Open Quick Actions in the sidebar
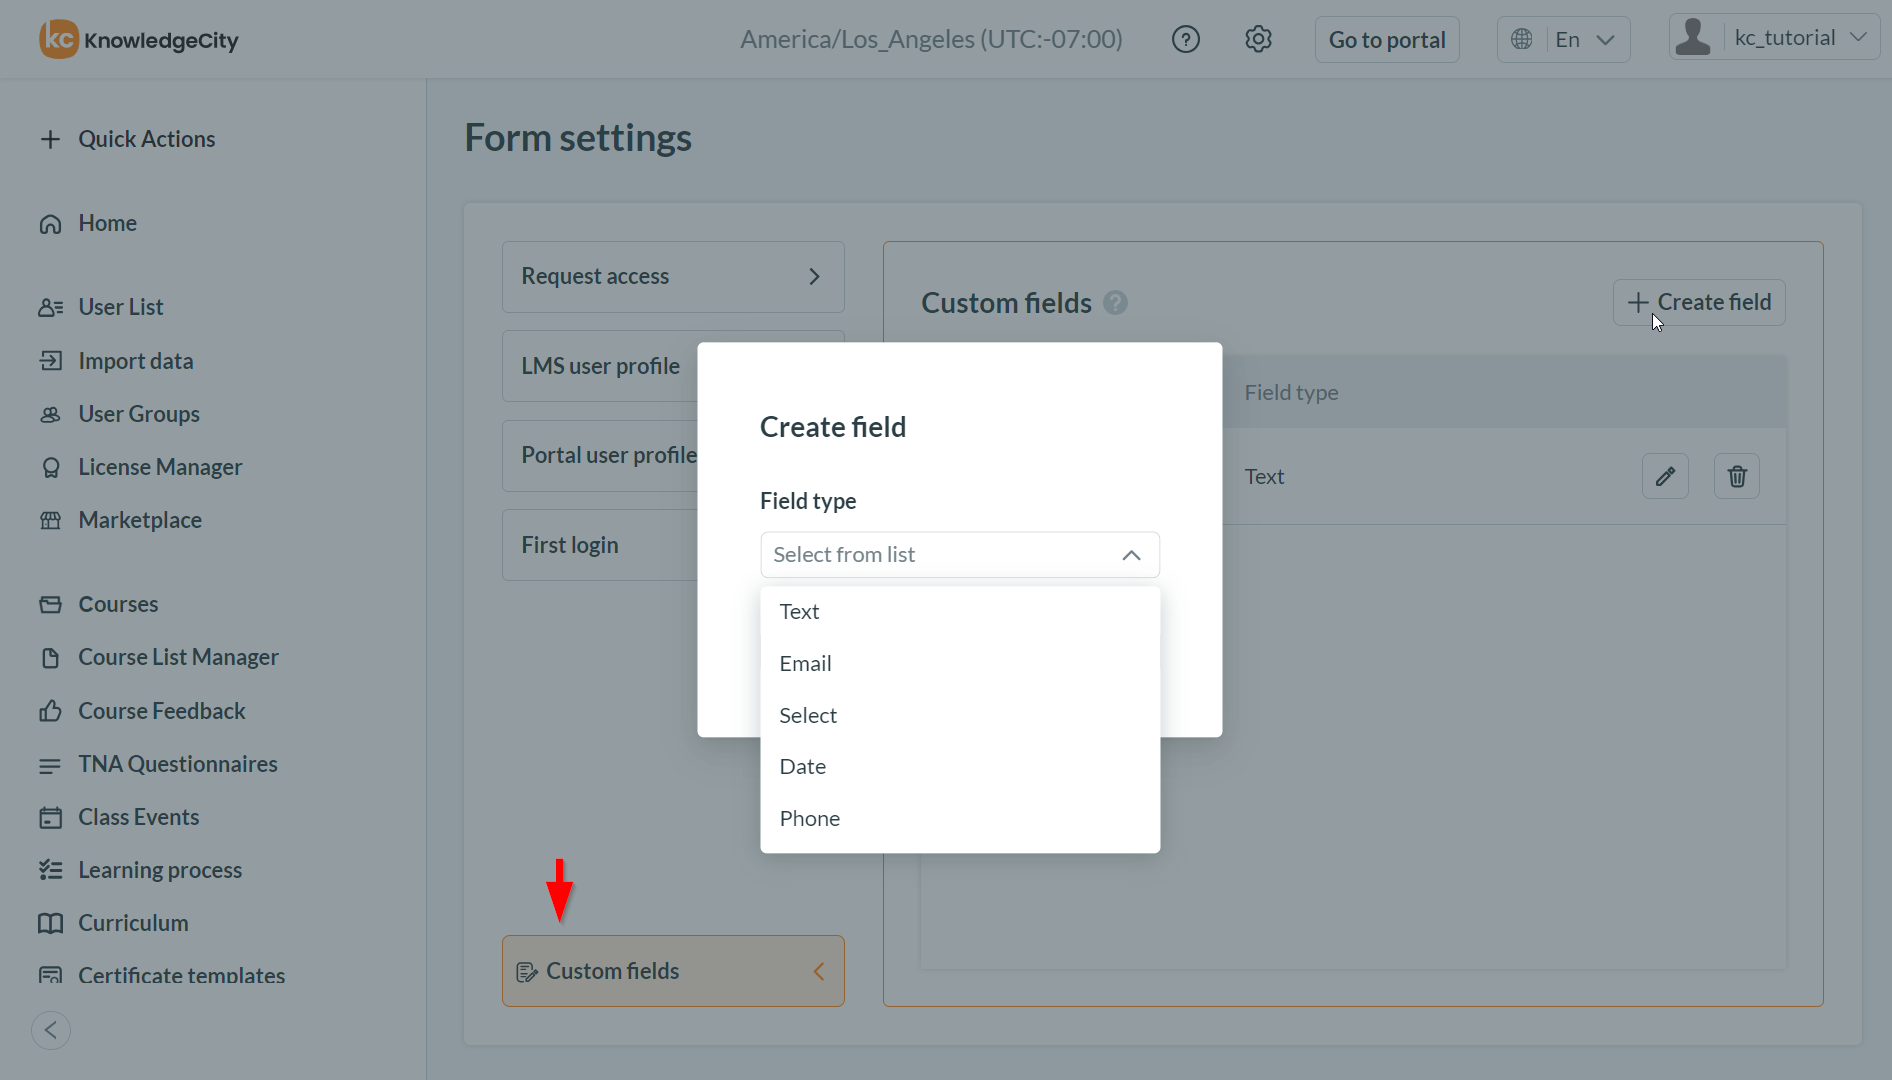This screenshot has height=1080, width=1892. 146,139
